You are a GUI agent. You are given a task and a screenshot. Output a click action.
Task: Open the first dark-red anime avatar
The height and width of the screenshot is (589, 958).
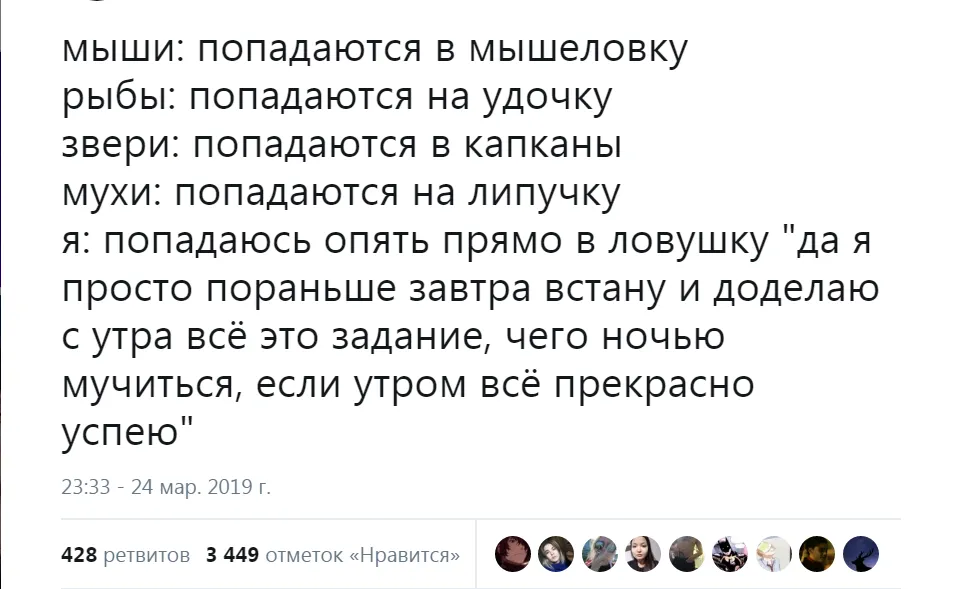[x=513, y=554]
